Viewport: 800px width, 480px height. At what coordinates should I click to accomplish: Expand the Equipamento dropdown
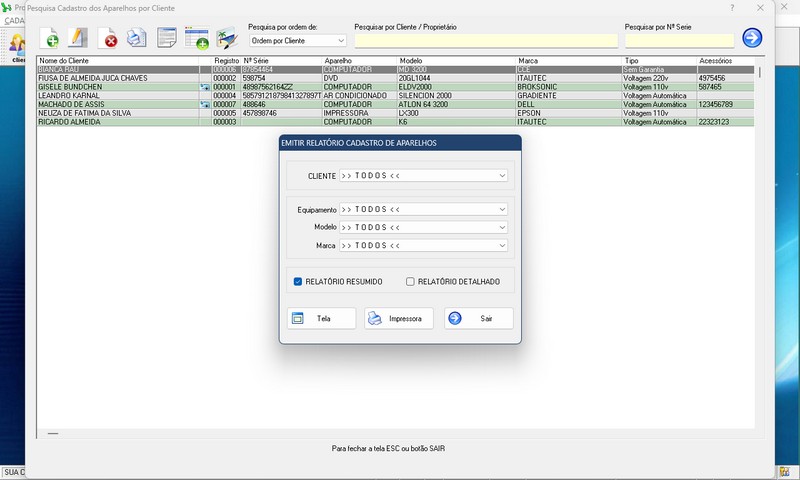pos(423,209)
